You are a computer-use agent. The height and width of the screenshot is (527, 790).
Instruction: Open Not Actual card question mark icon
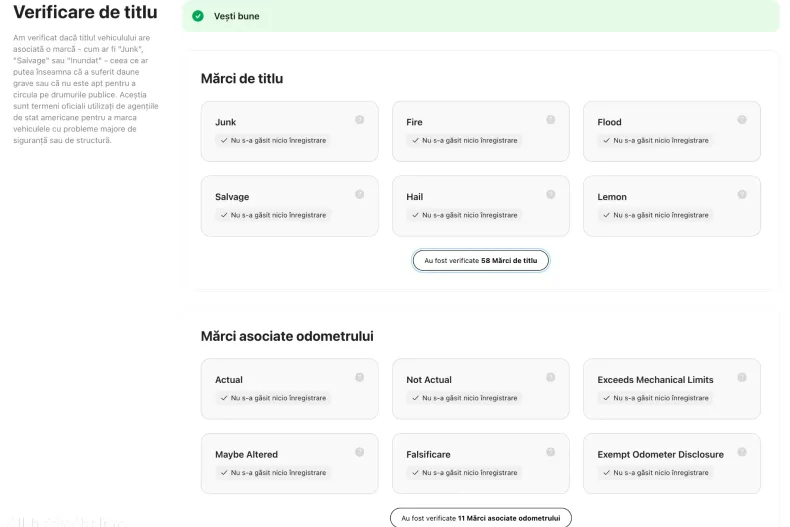(550, 377)
